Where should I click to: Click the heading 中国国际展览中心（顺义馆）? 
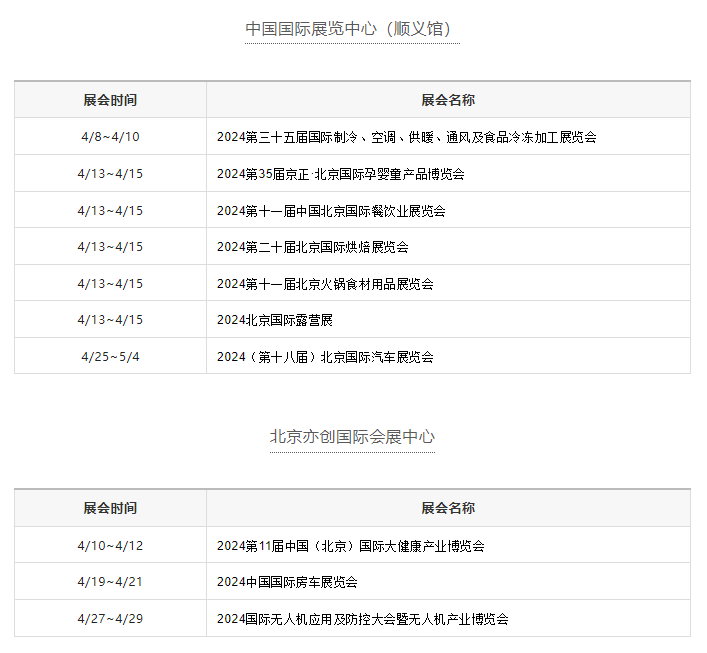352,29
